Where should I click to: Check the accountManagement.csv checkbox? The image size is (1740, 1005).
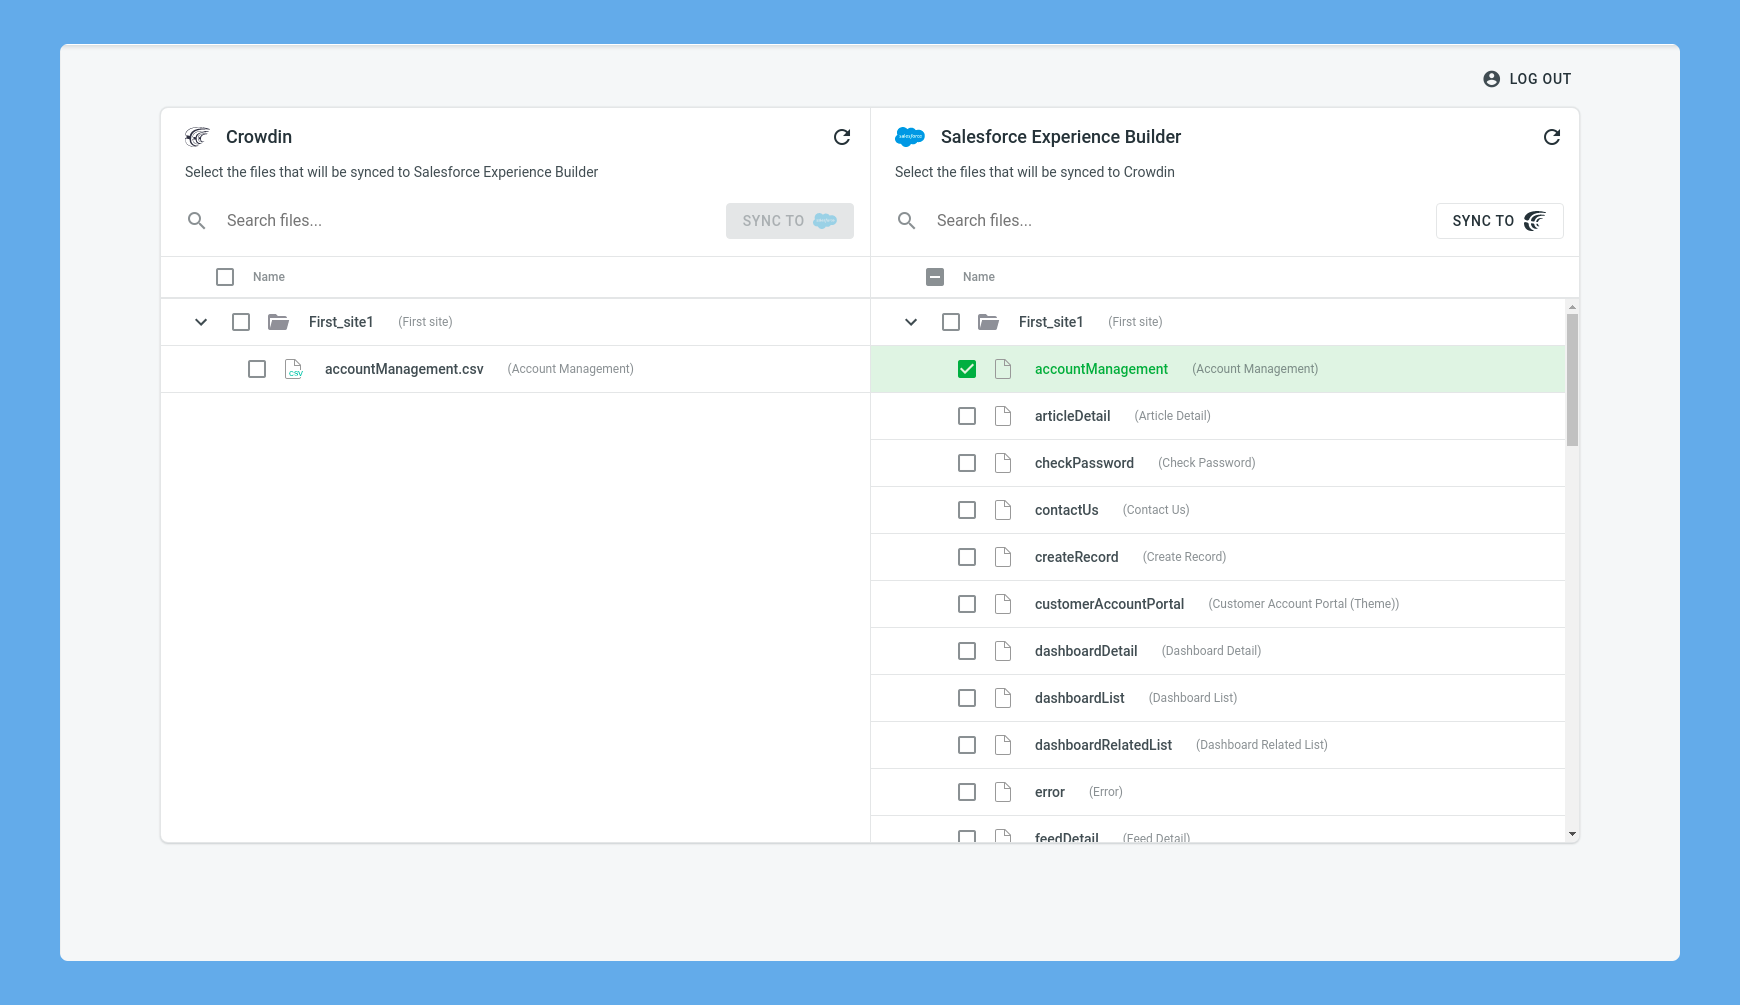257,369
